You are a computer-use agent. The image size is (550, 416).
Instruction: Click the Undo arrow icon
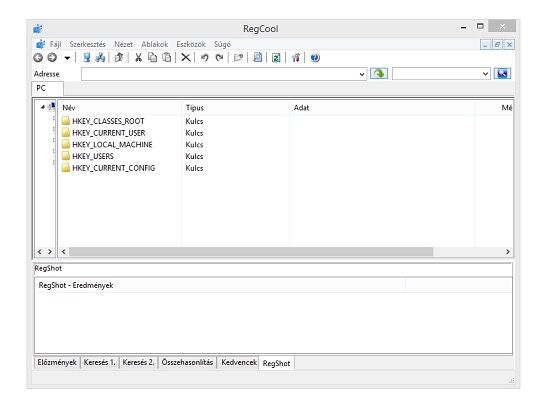[x=204, y=58]
